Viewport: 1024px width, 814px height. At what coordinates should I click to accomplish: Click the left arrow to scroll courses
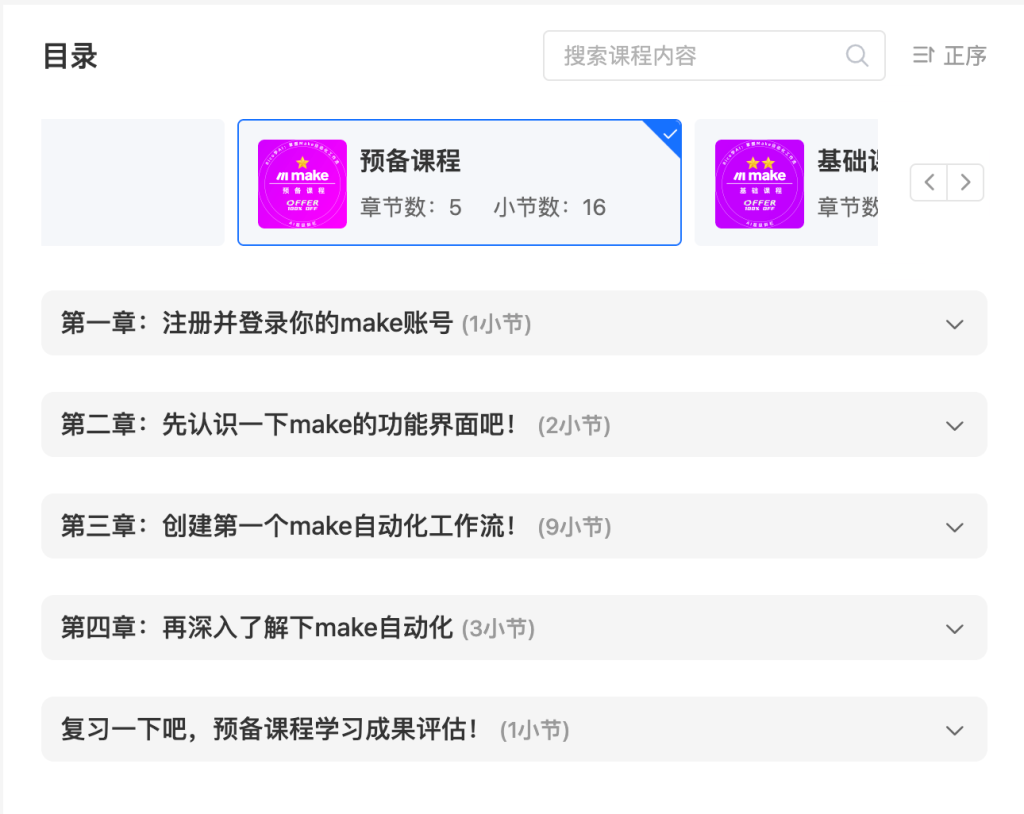[929, 183]
